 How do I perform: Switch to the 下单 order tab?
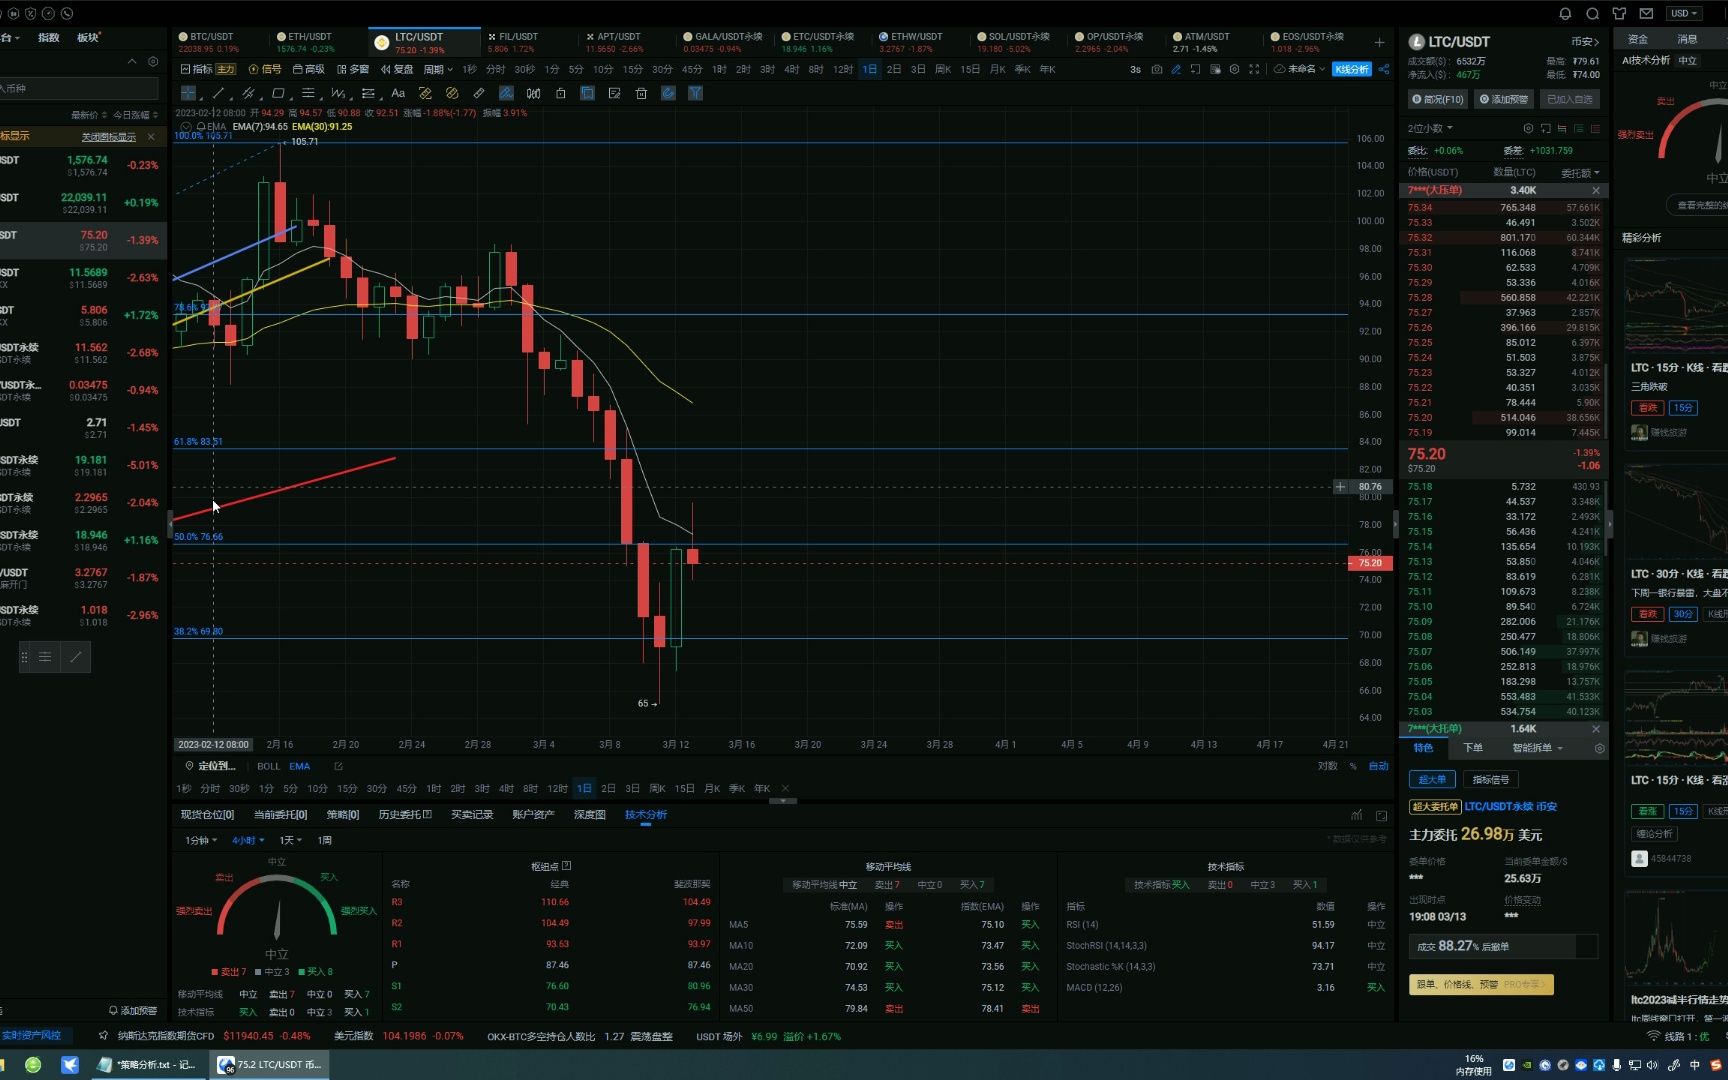(1473, 749)
